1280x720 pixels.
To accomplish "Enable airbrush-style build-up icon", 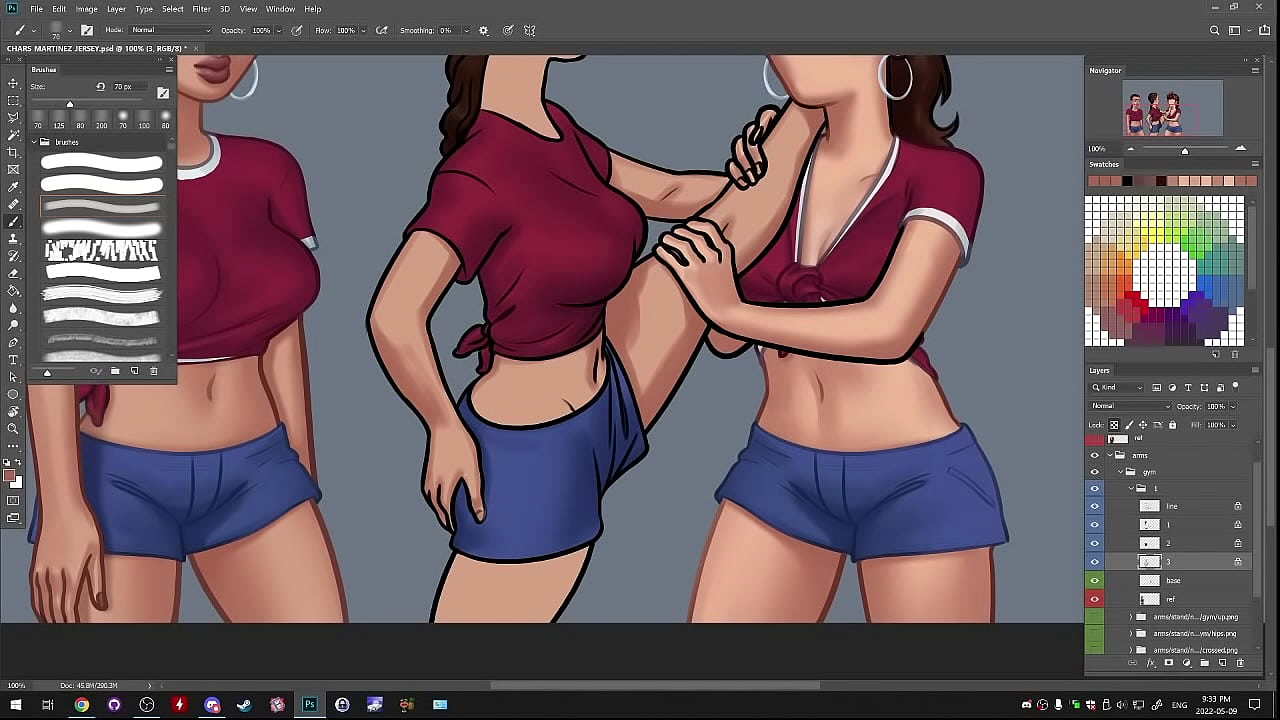I will [381, 30].
